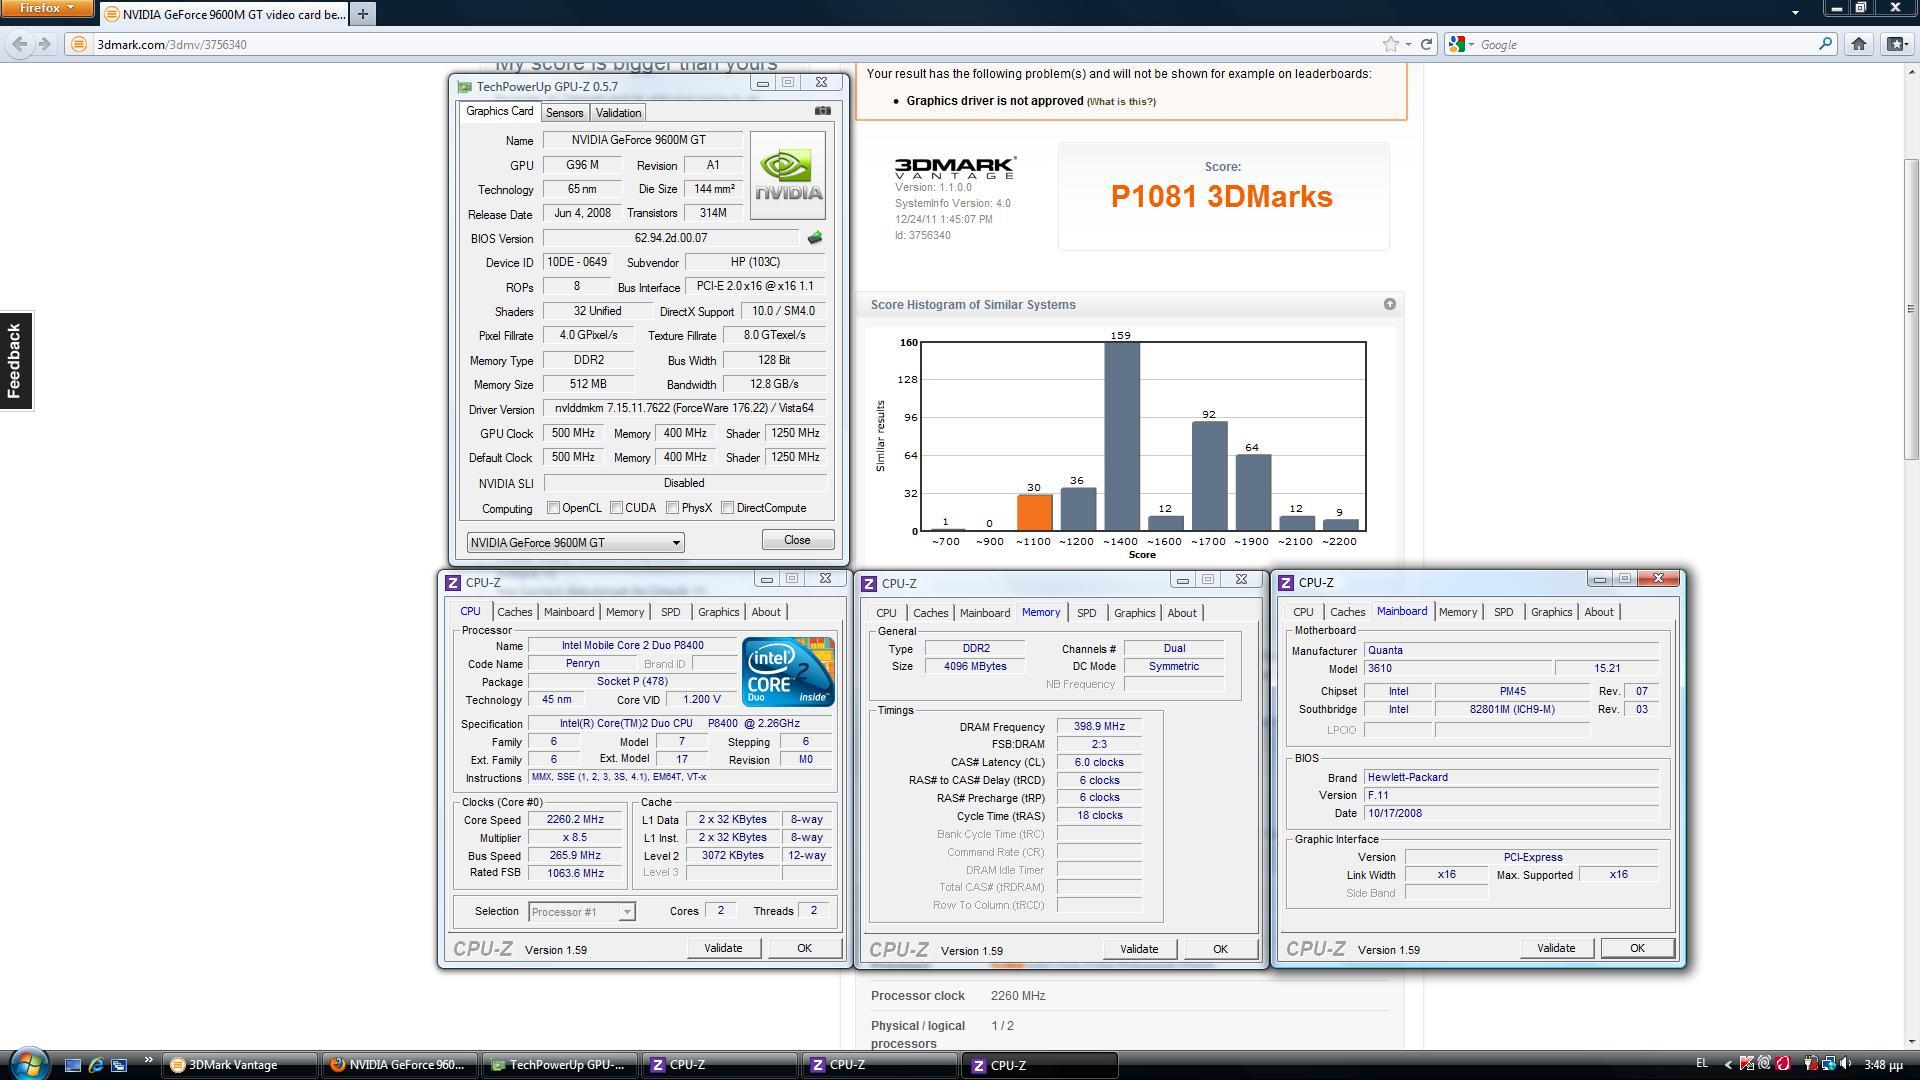
Task: Click the site identity icon in address bar
Action: click(x=78, y=44)
